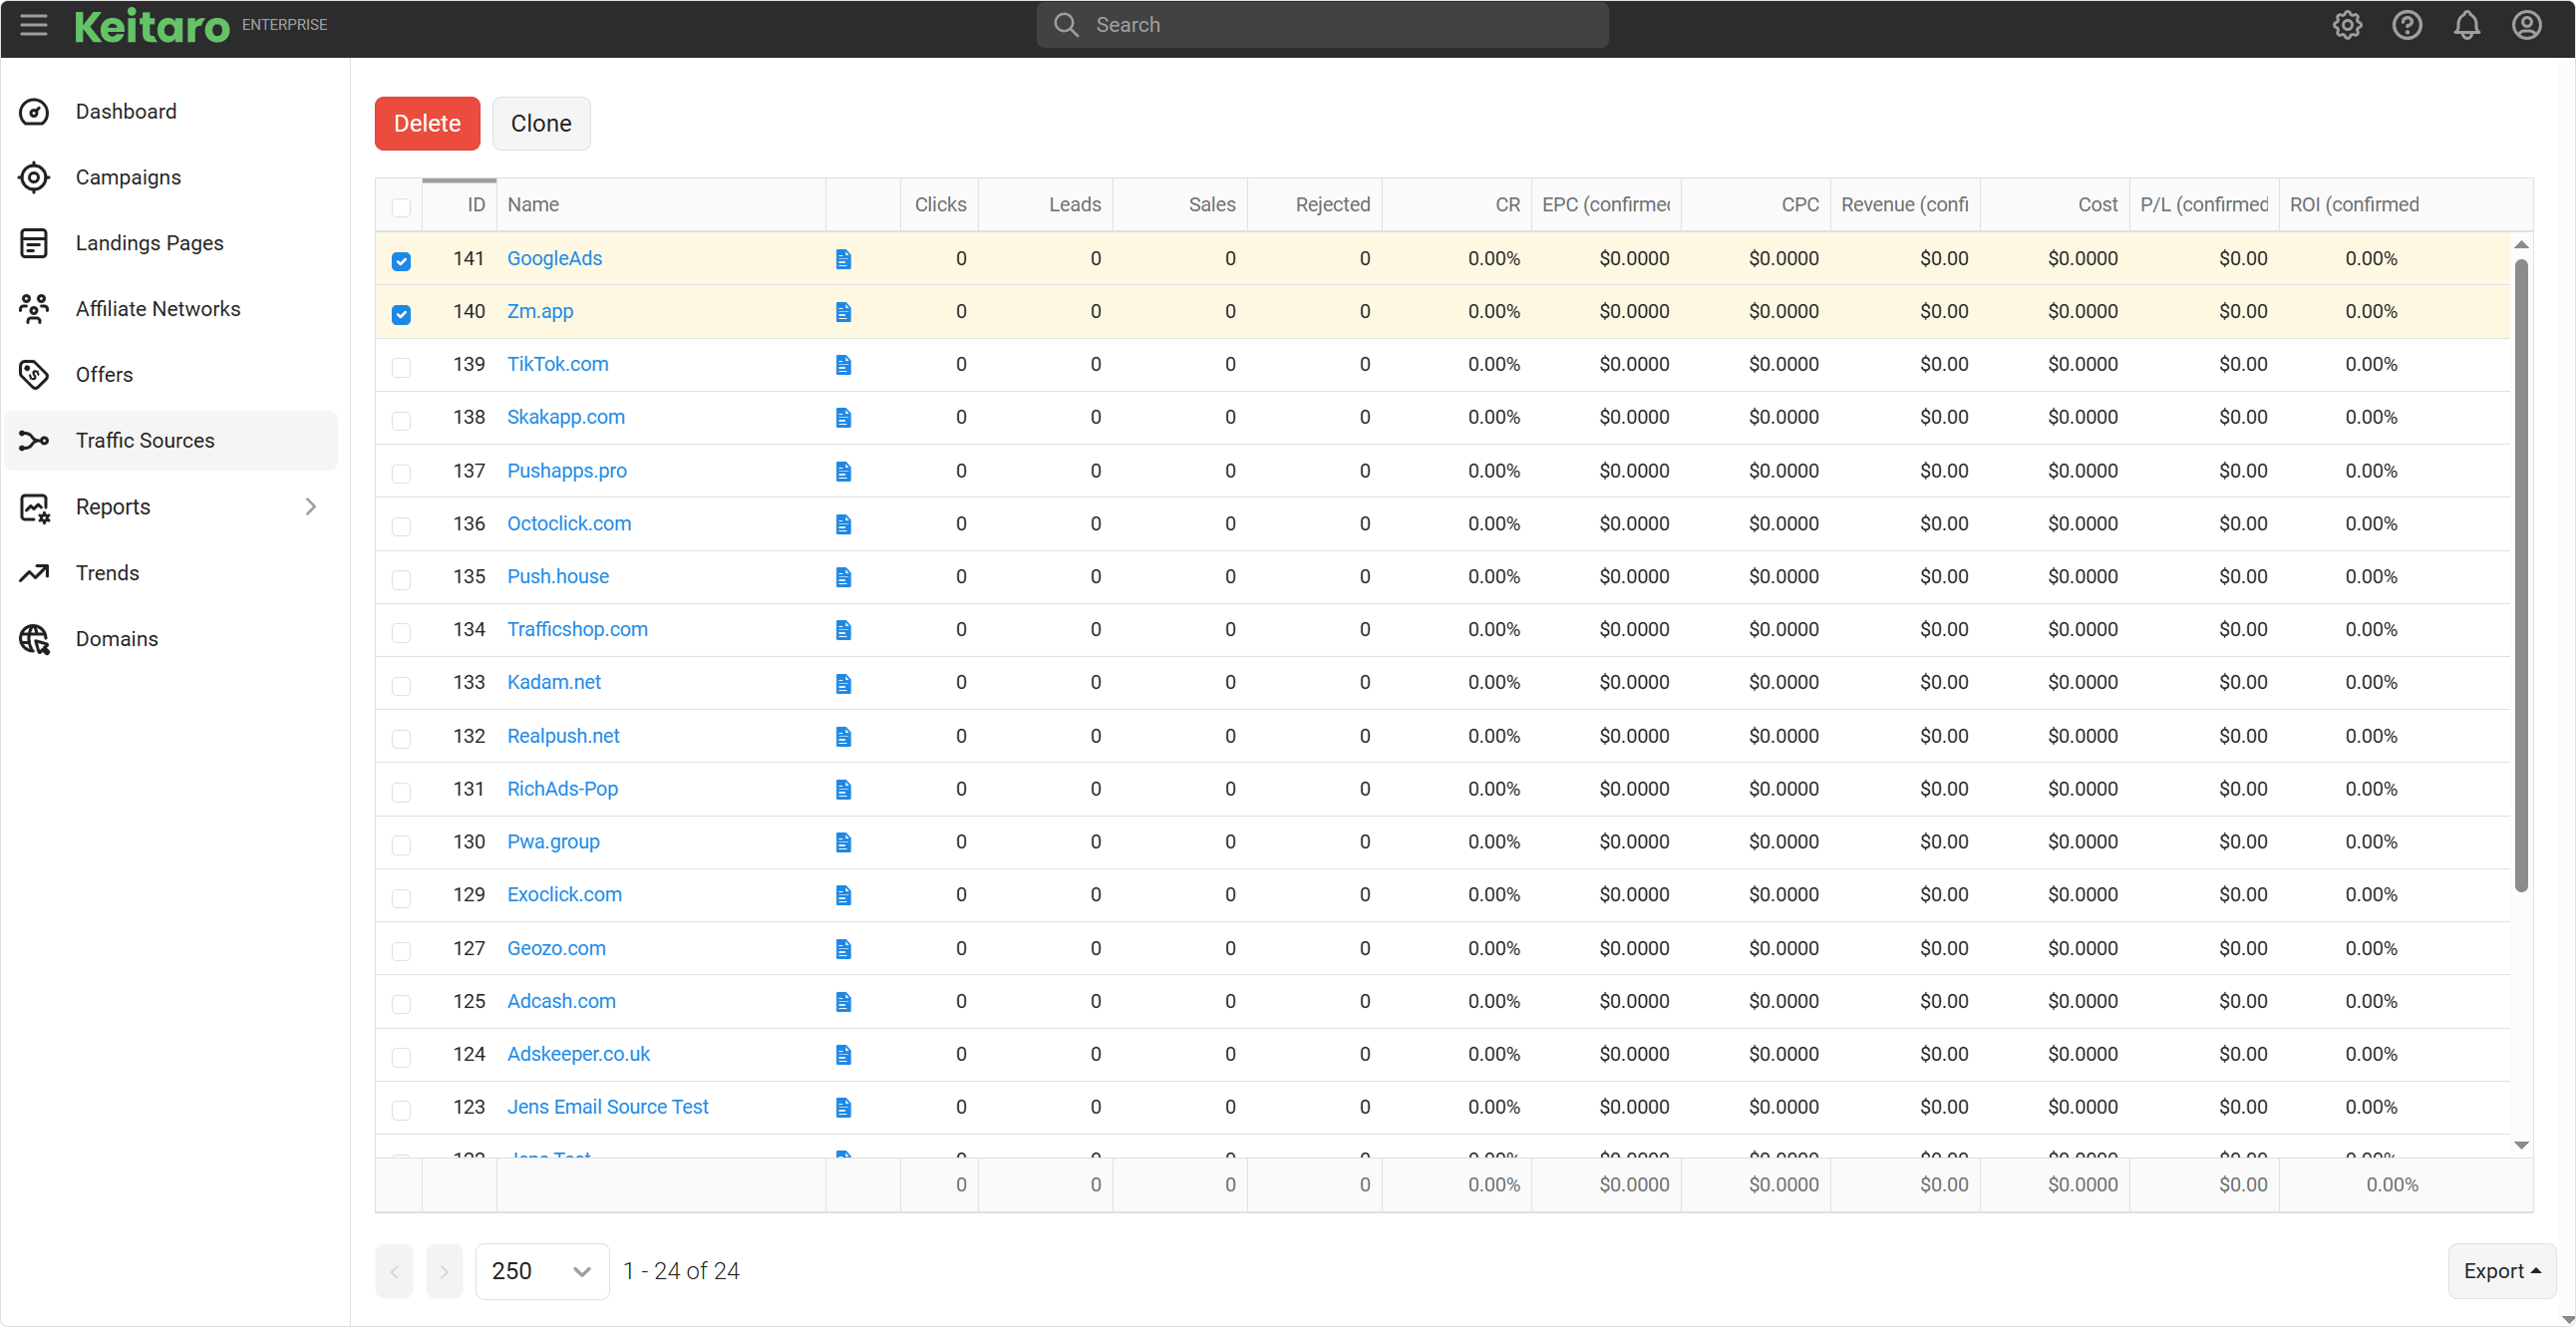Click the Campaigns target icon in the sidebar
Image resolution: width=2576 pixels, height=1327 pixels.
click(x=34, y=178)
